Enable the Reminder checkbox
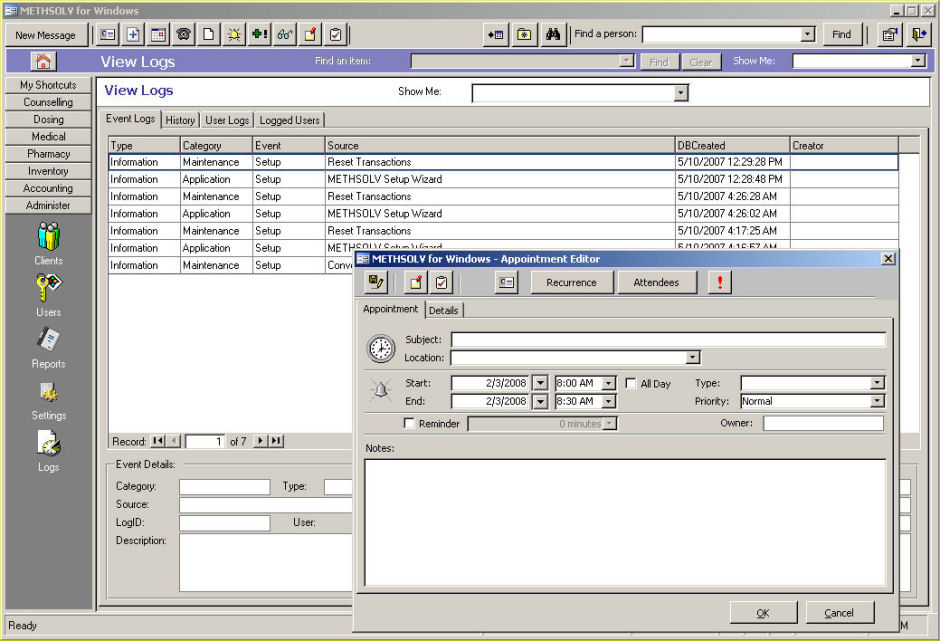This screenshot has height=641, width=940. pos(409,423)
